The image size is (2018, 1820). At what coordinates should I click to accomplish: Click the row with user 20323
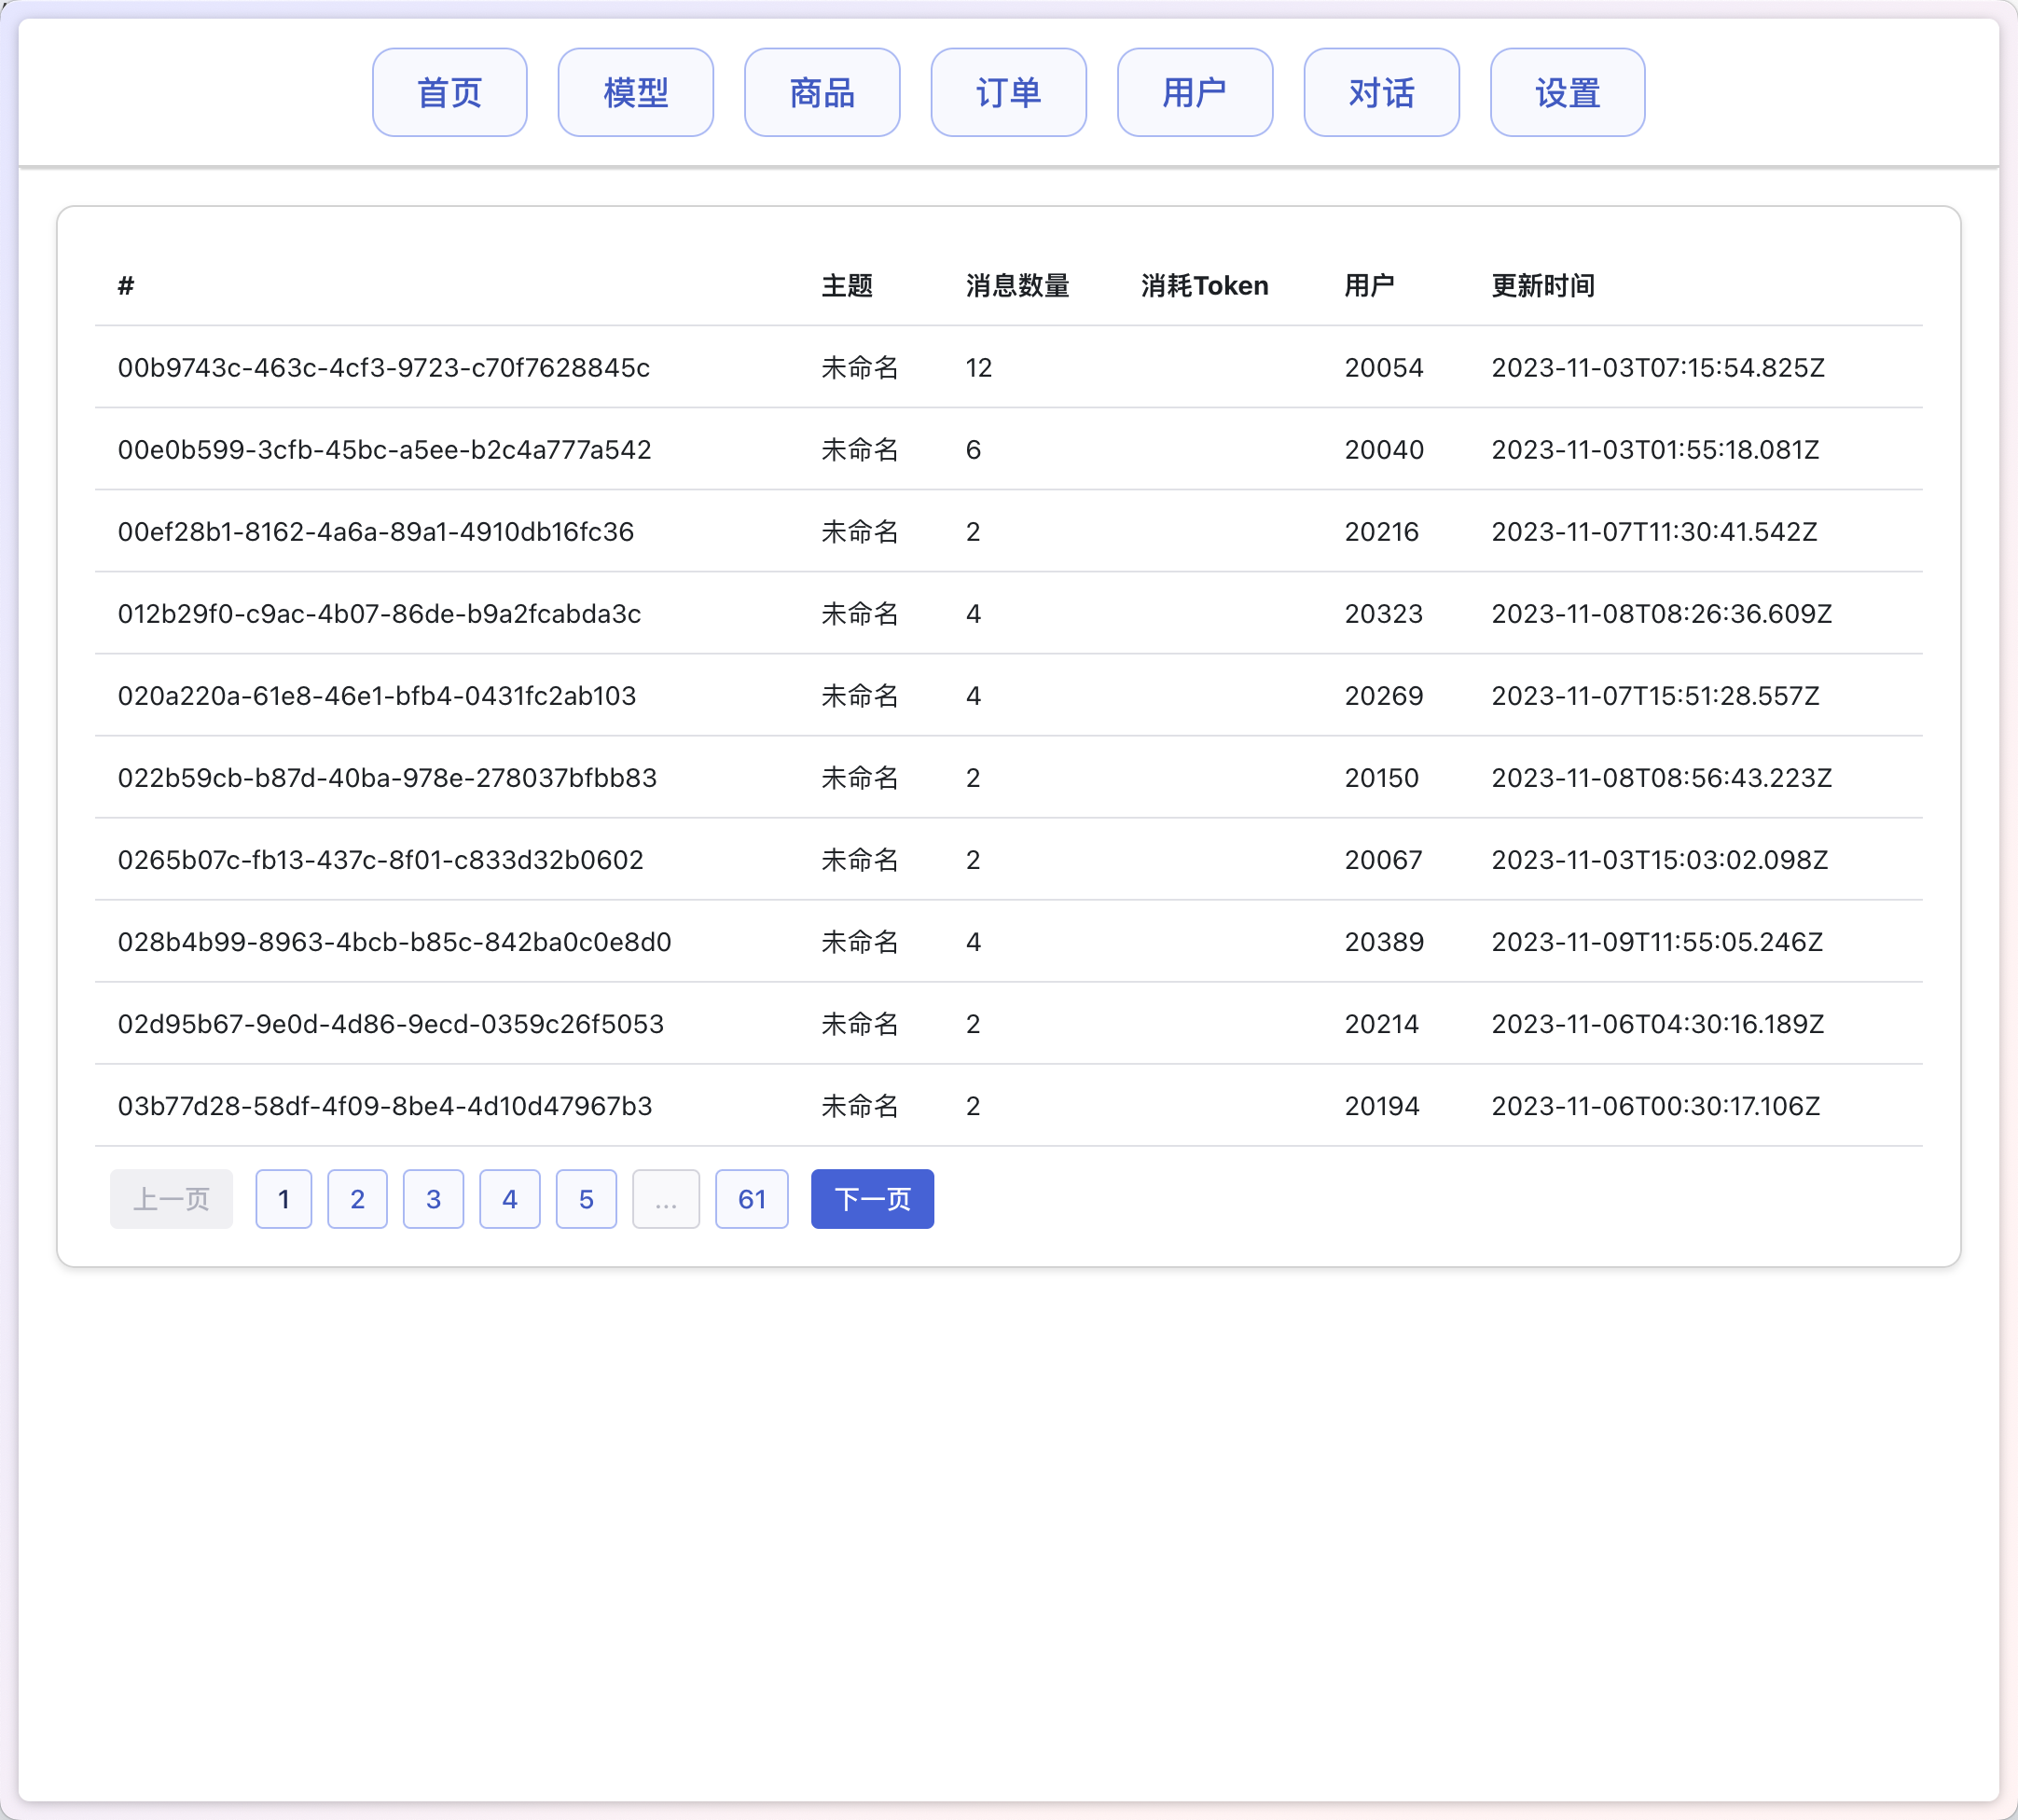pyautogui.click(x=1383, y=613)
